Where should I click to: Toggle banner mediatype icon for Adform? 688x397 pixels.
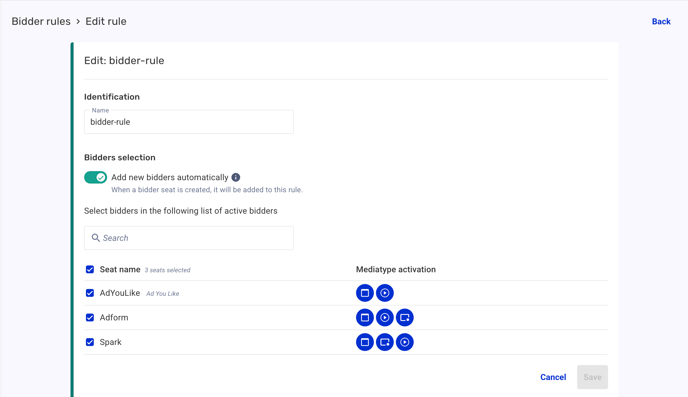(x=365, y=318)
